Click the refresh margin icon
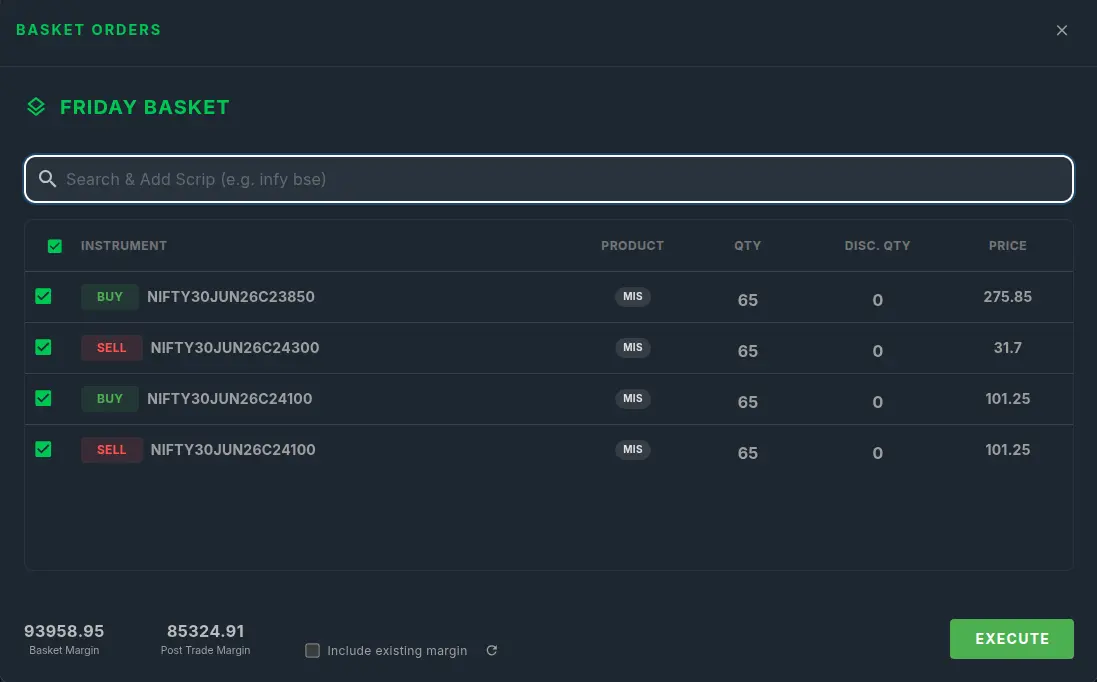Image resolution: width=1097 pixels, height=682 pixels. pos(492,651)
